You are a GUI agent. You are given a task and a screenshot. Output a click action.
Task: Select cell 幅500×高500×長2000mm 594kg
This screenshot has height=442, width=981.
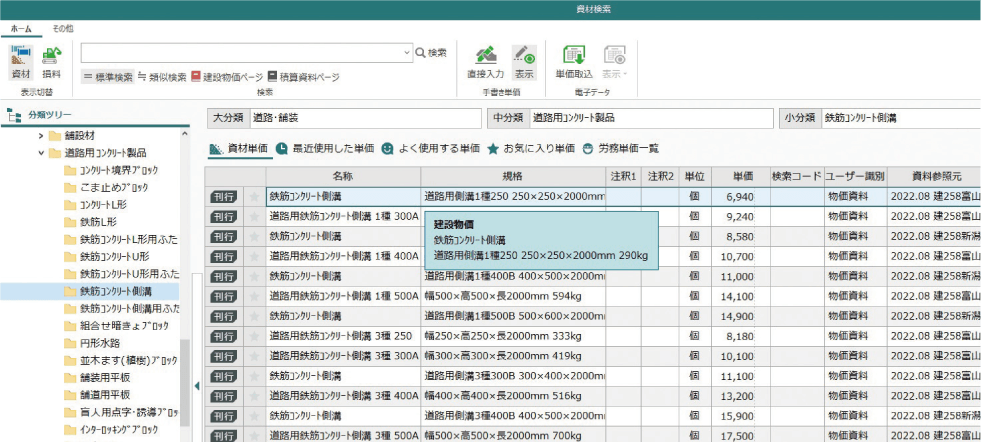(x=513, y=297)
